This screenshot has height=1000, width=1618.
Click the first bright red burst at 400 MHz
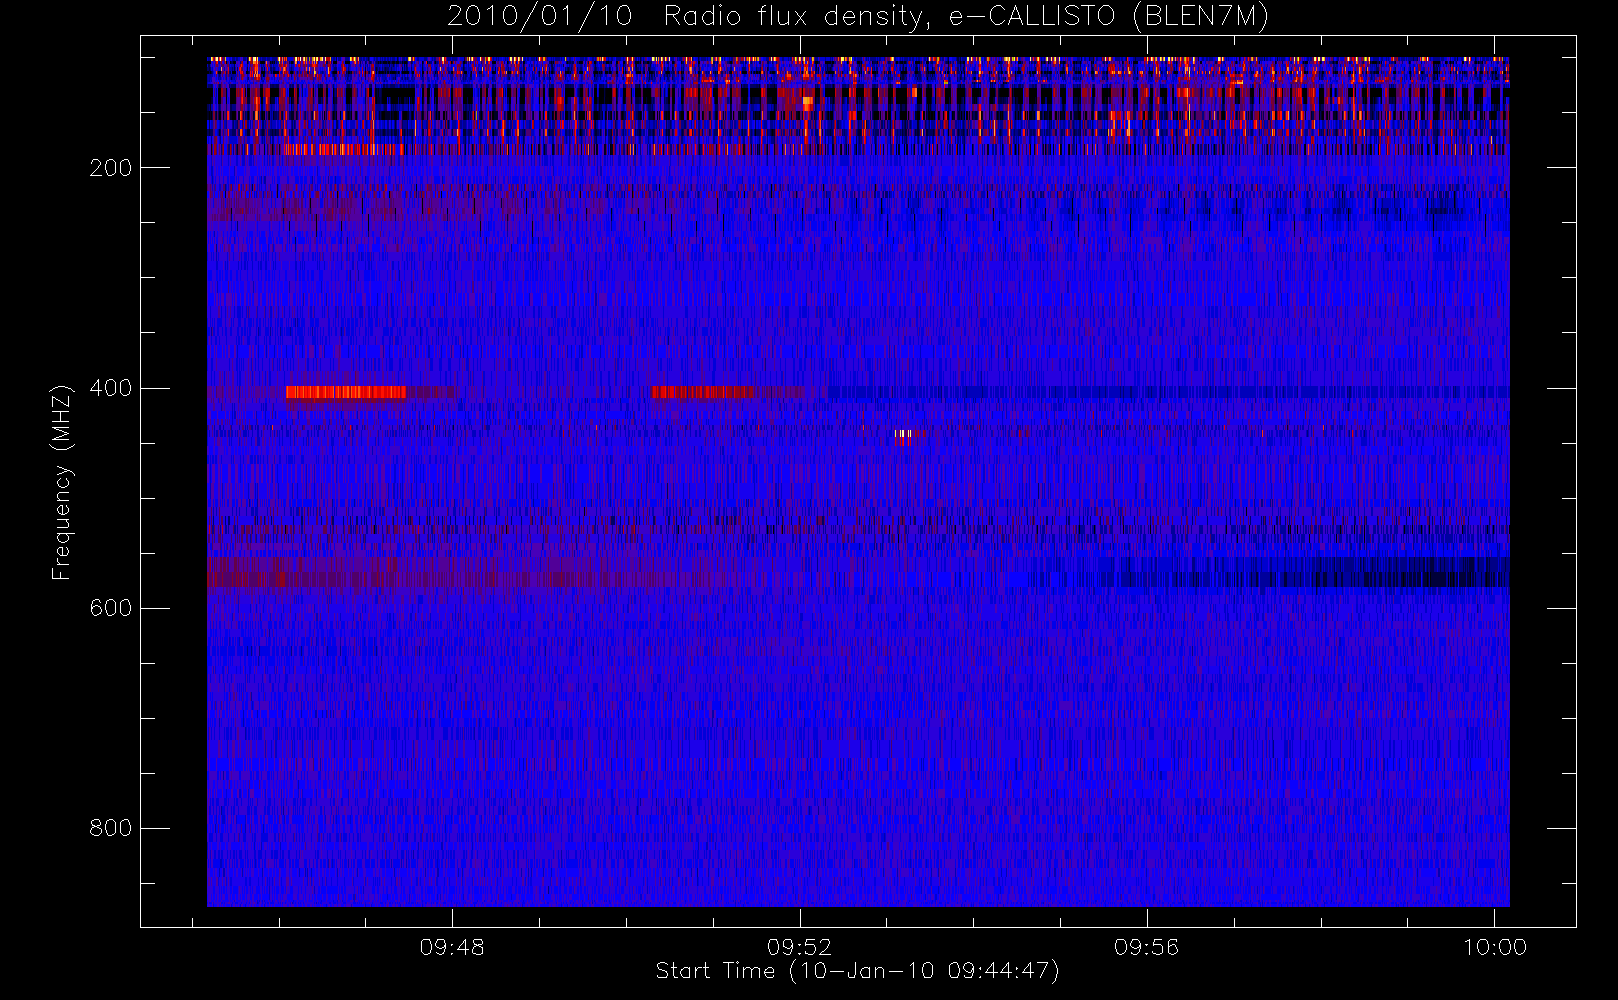[345, 392]
